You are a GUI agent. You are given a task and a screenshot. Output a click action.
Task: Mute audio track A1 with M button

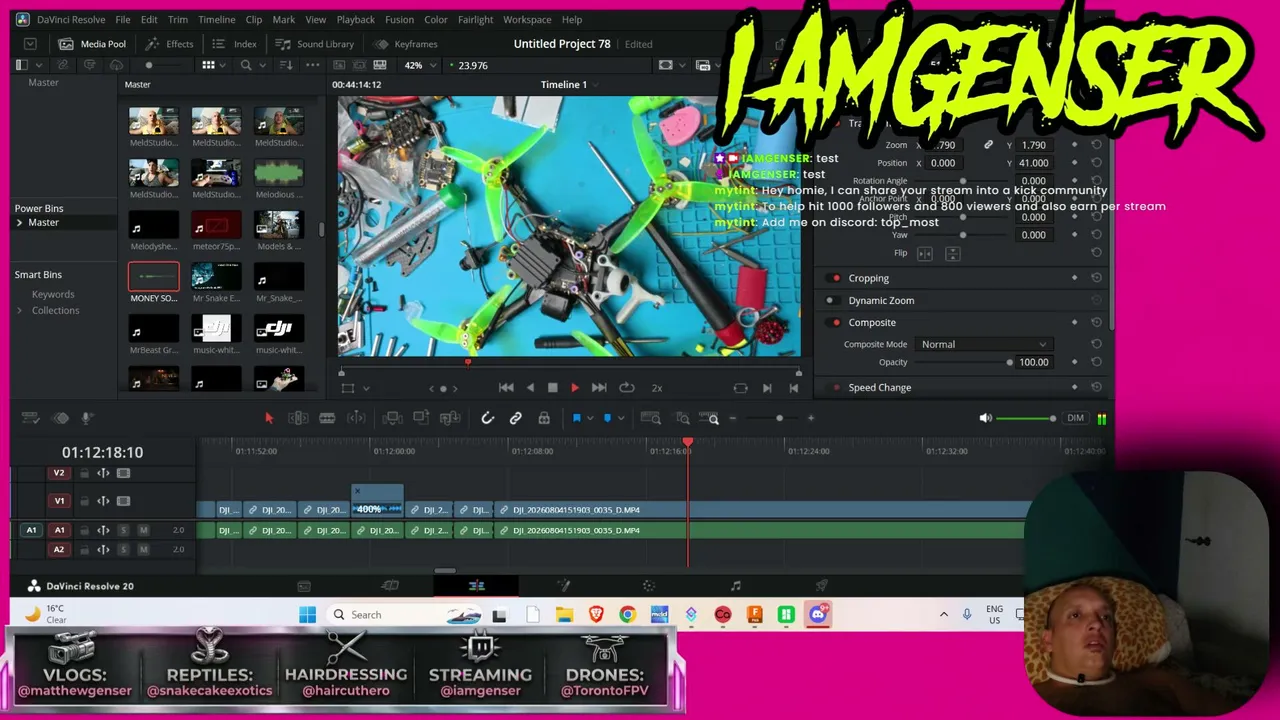coord(143,530)
